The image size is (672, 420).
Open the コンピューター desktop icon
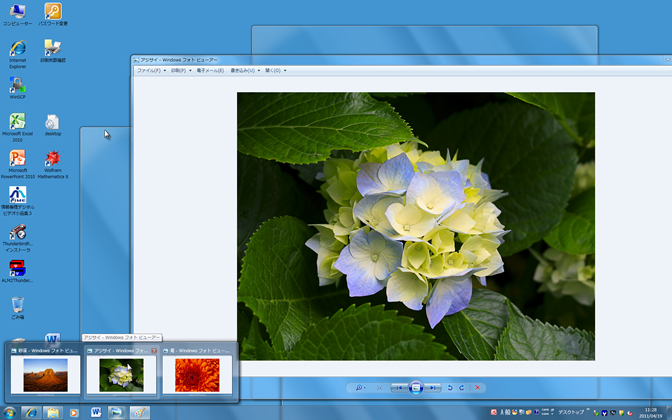[17, 15]
